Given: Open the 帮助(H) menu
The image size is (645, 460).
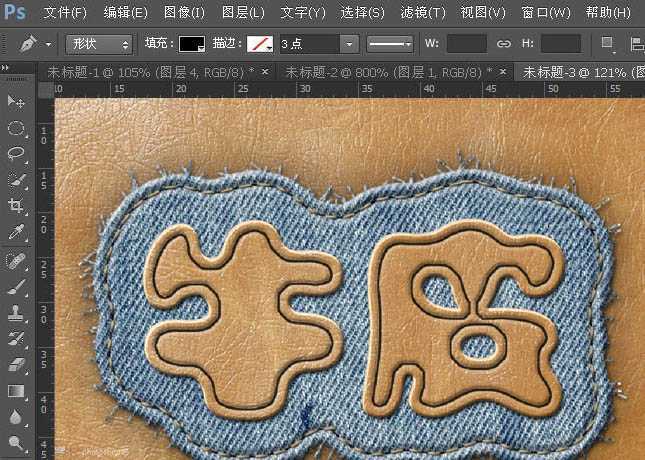Looking at the screenshot, I should click(x=608, y=13).
